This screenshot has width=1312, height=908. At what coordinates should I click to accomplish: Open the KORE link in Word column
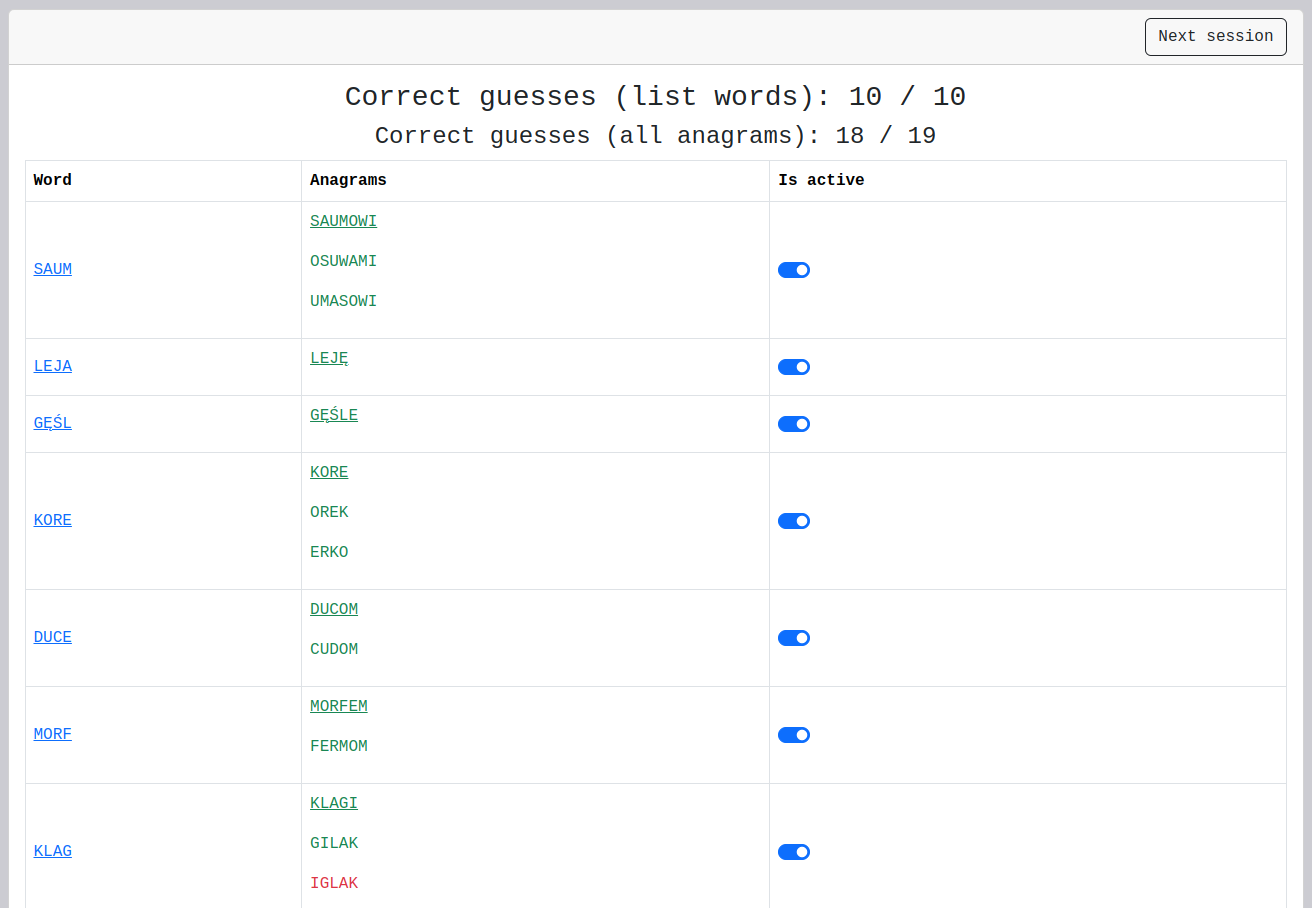click(x=53, y=521)
